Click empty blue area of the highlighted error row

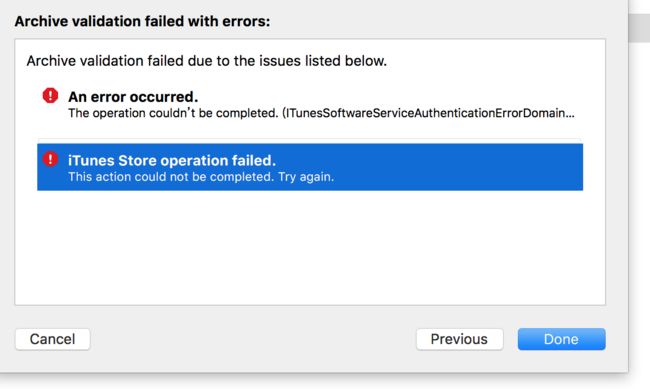click(456, 167)
